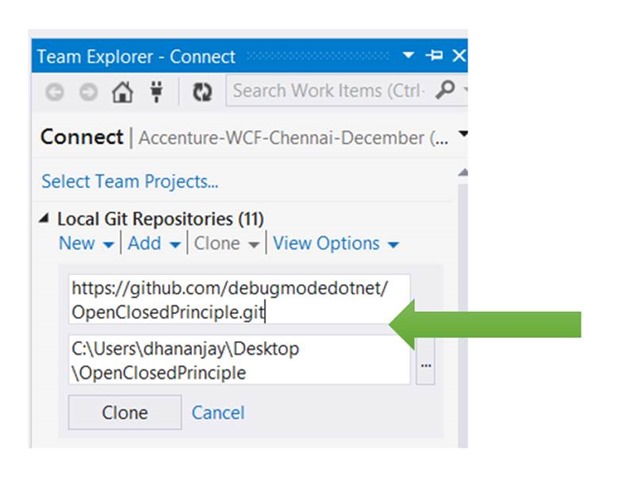Click the Forward navigation arrow icon
This screenshot has height=480, width=619.
point(88,92)
